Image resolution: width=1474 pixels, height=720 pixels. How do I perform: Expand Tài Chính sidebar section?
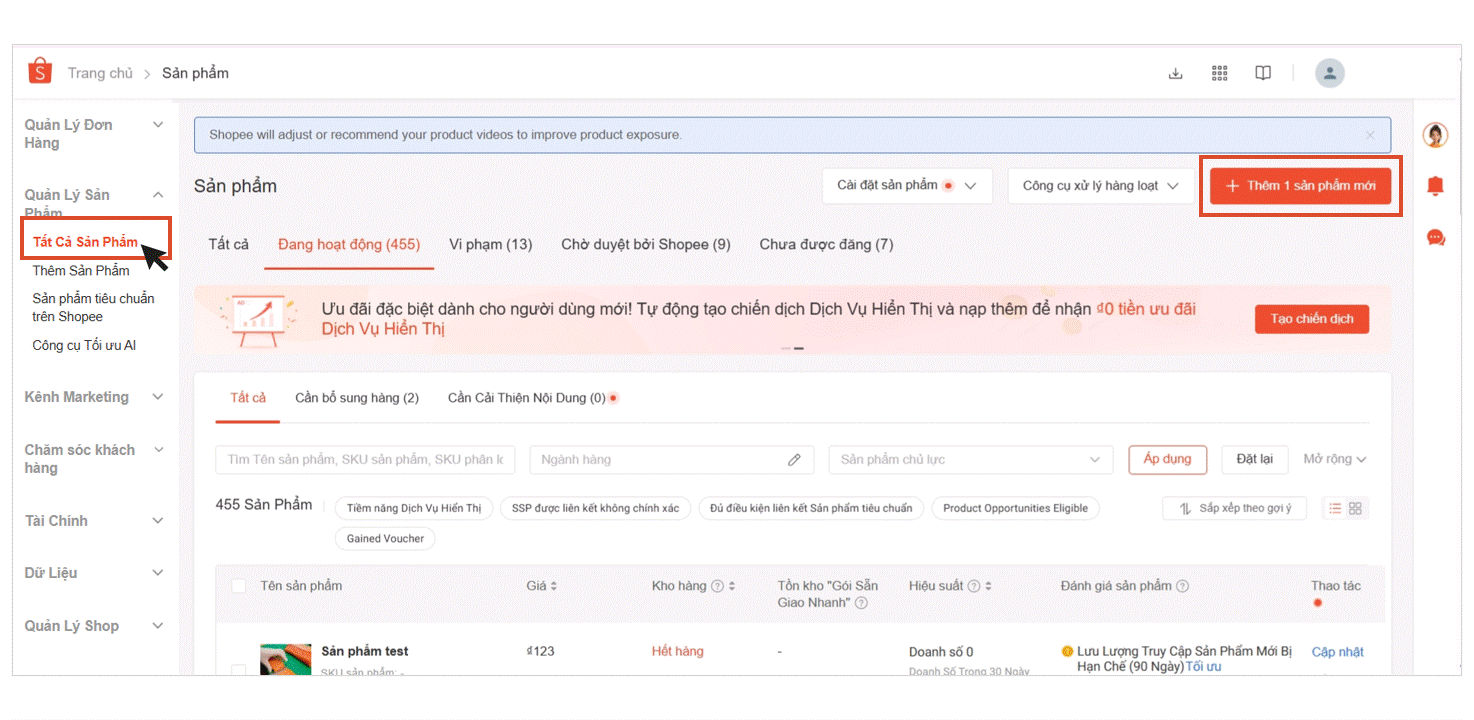pyautogui.click(x=158, y=521)
